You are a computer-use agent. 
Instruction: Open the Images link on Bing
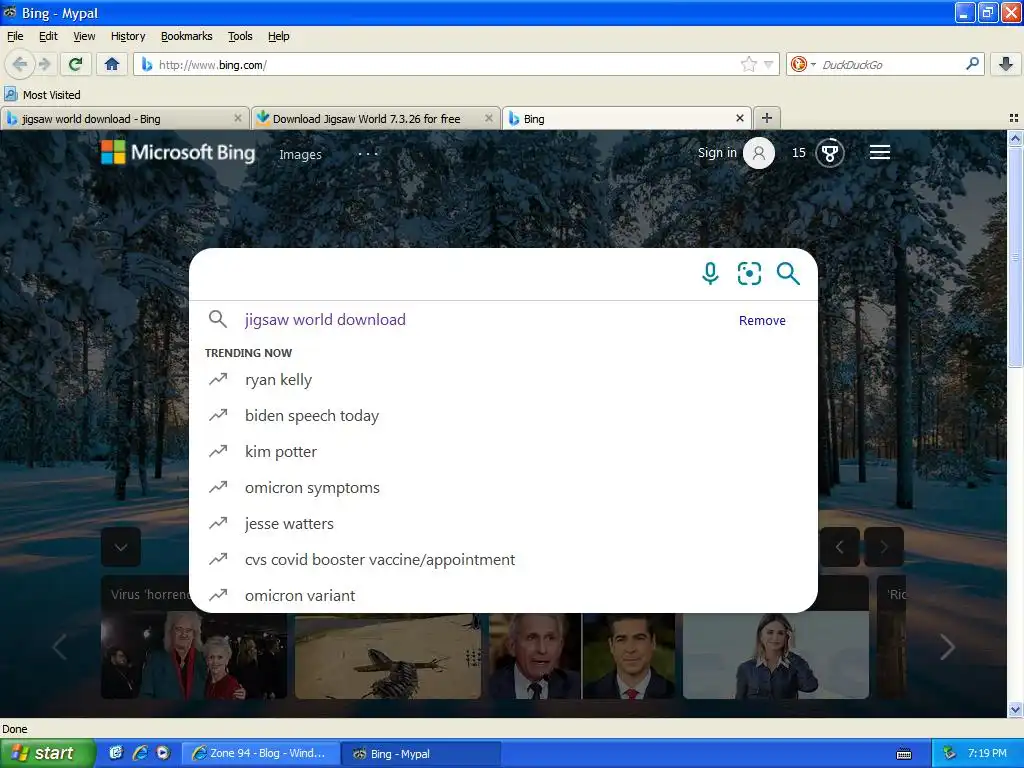[x=300, y=154]
